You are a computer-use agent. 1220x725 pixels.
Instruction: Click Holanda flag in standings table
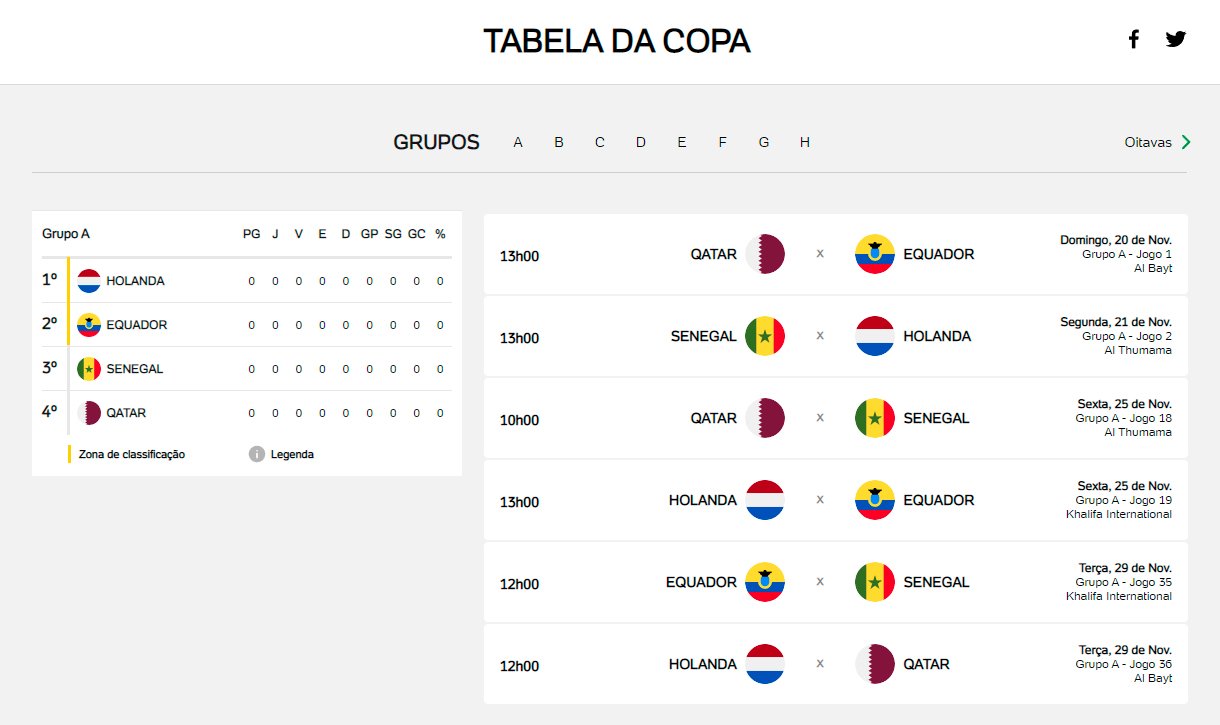tap(89, 281)
